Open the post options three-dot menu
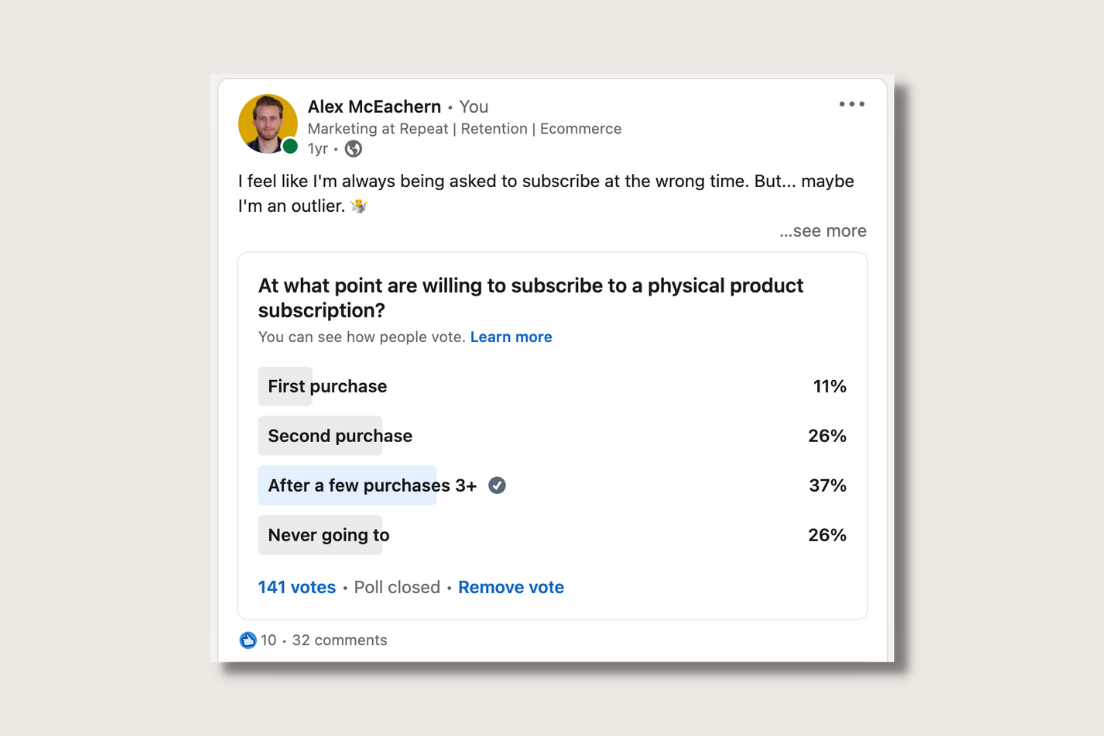This screenshot has width=1104, height=736. coord(851,103)
